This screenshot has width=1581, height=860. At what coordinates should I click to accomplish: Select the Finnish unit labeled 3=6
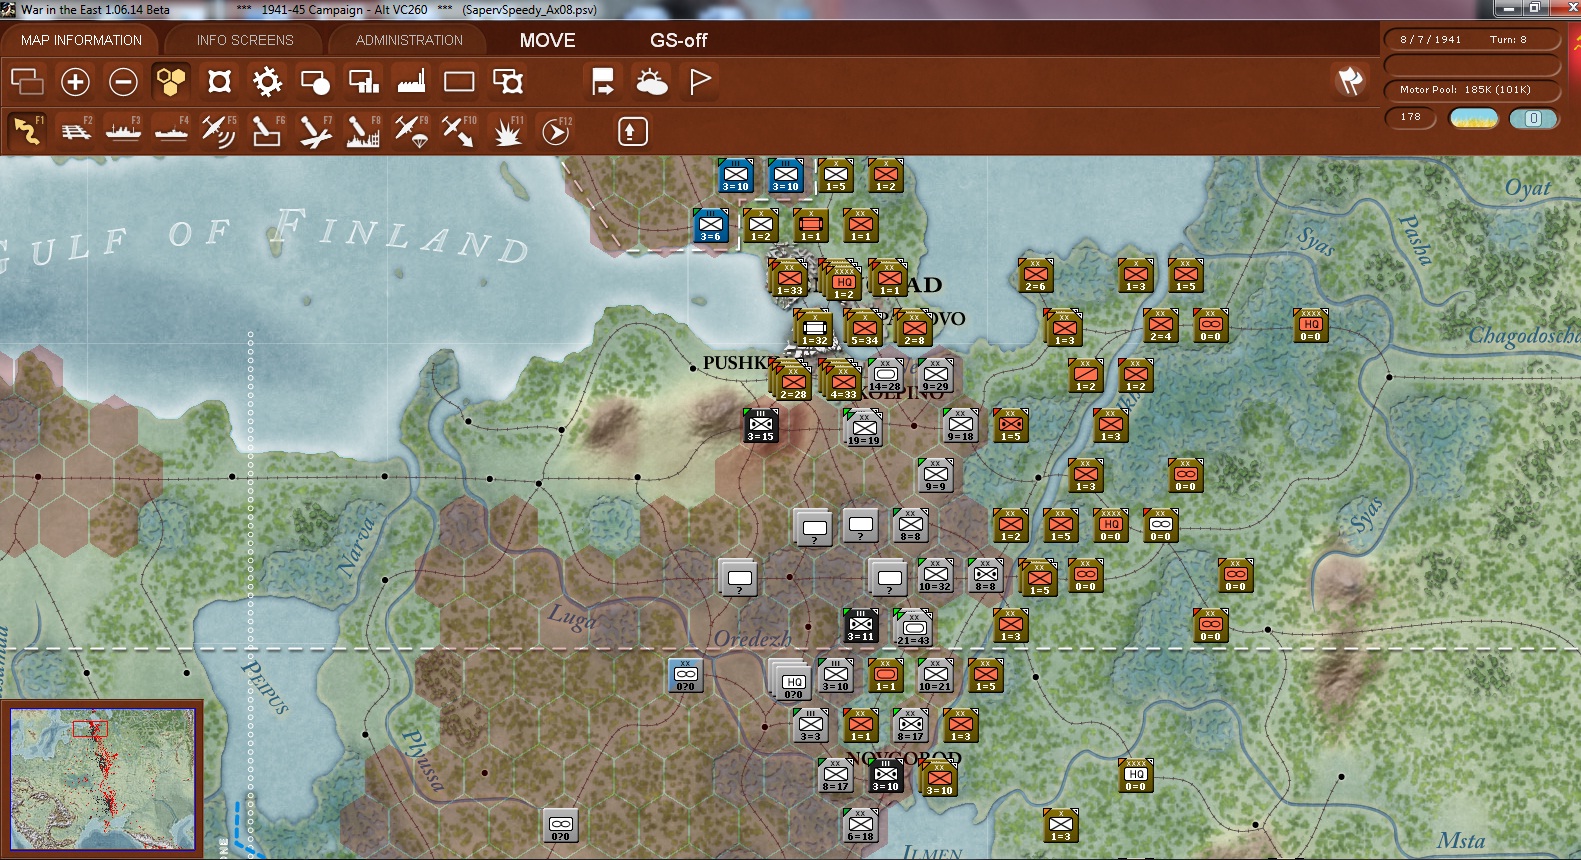click(x=711, y=225)
